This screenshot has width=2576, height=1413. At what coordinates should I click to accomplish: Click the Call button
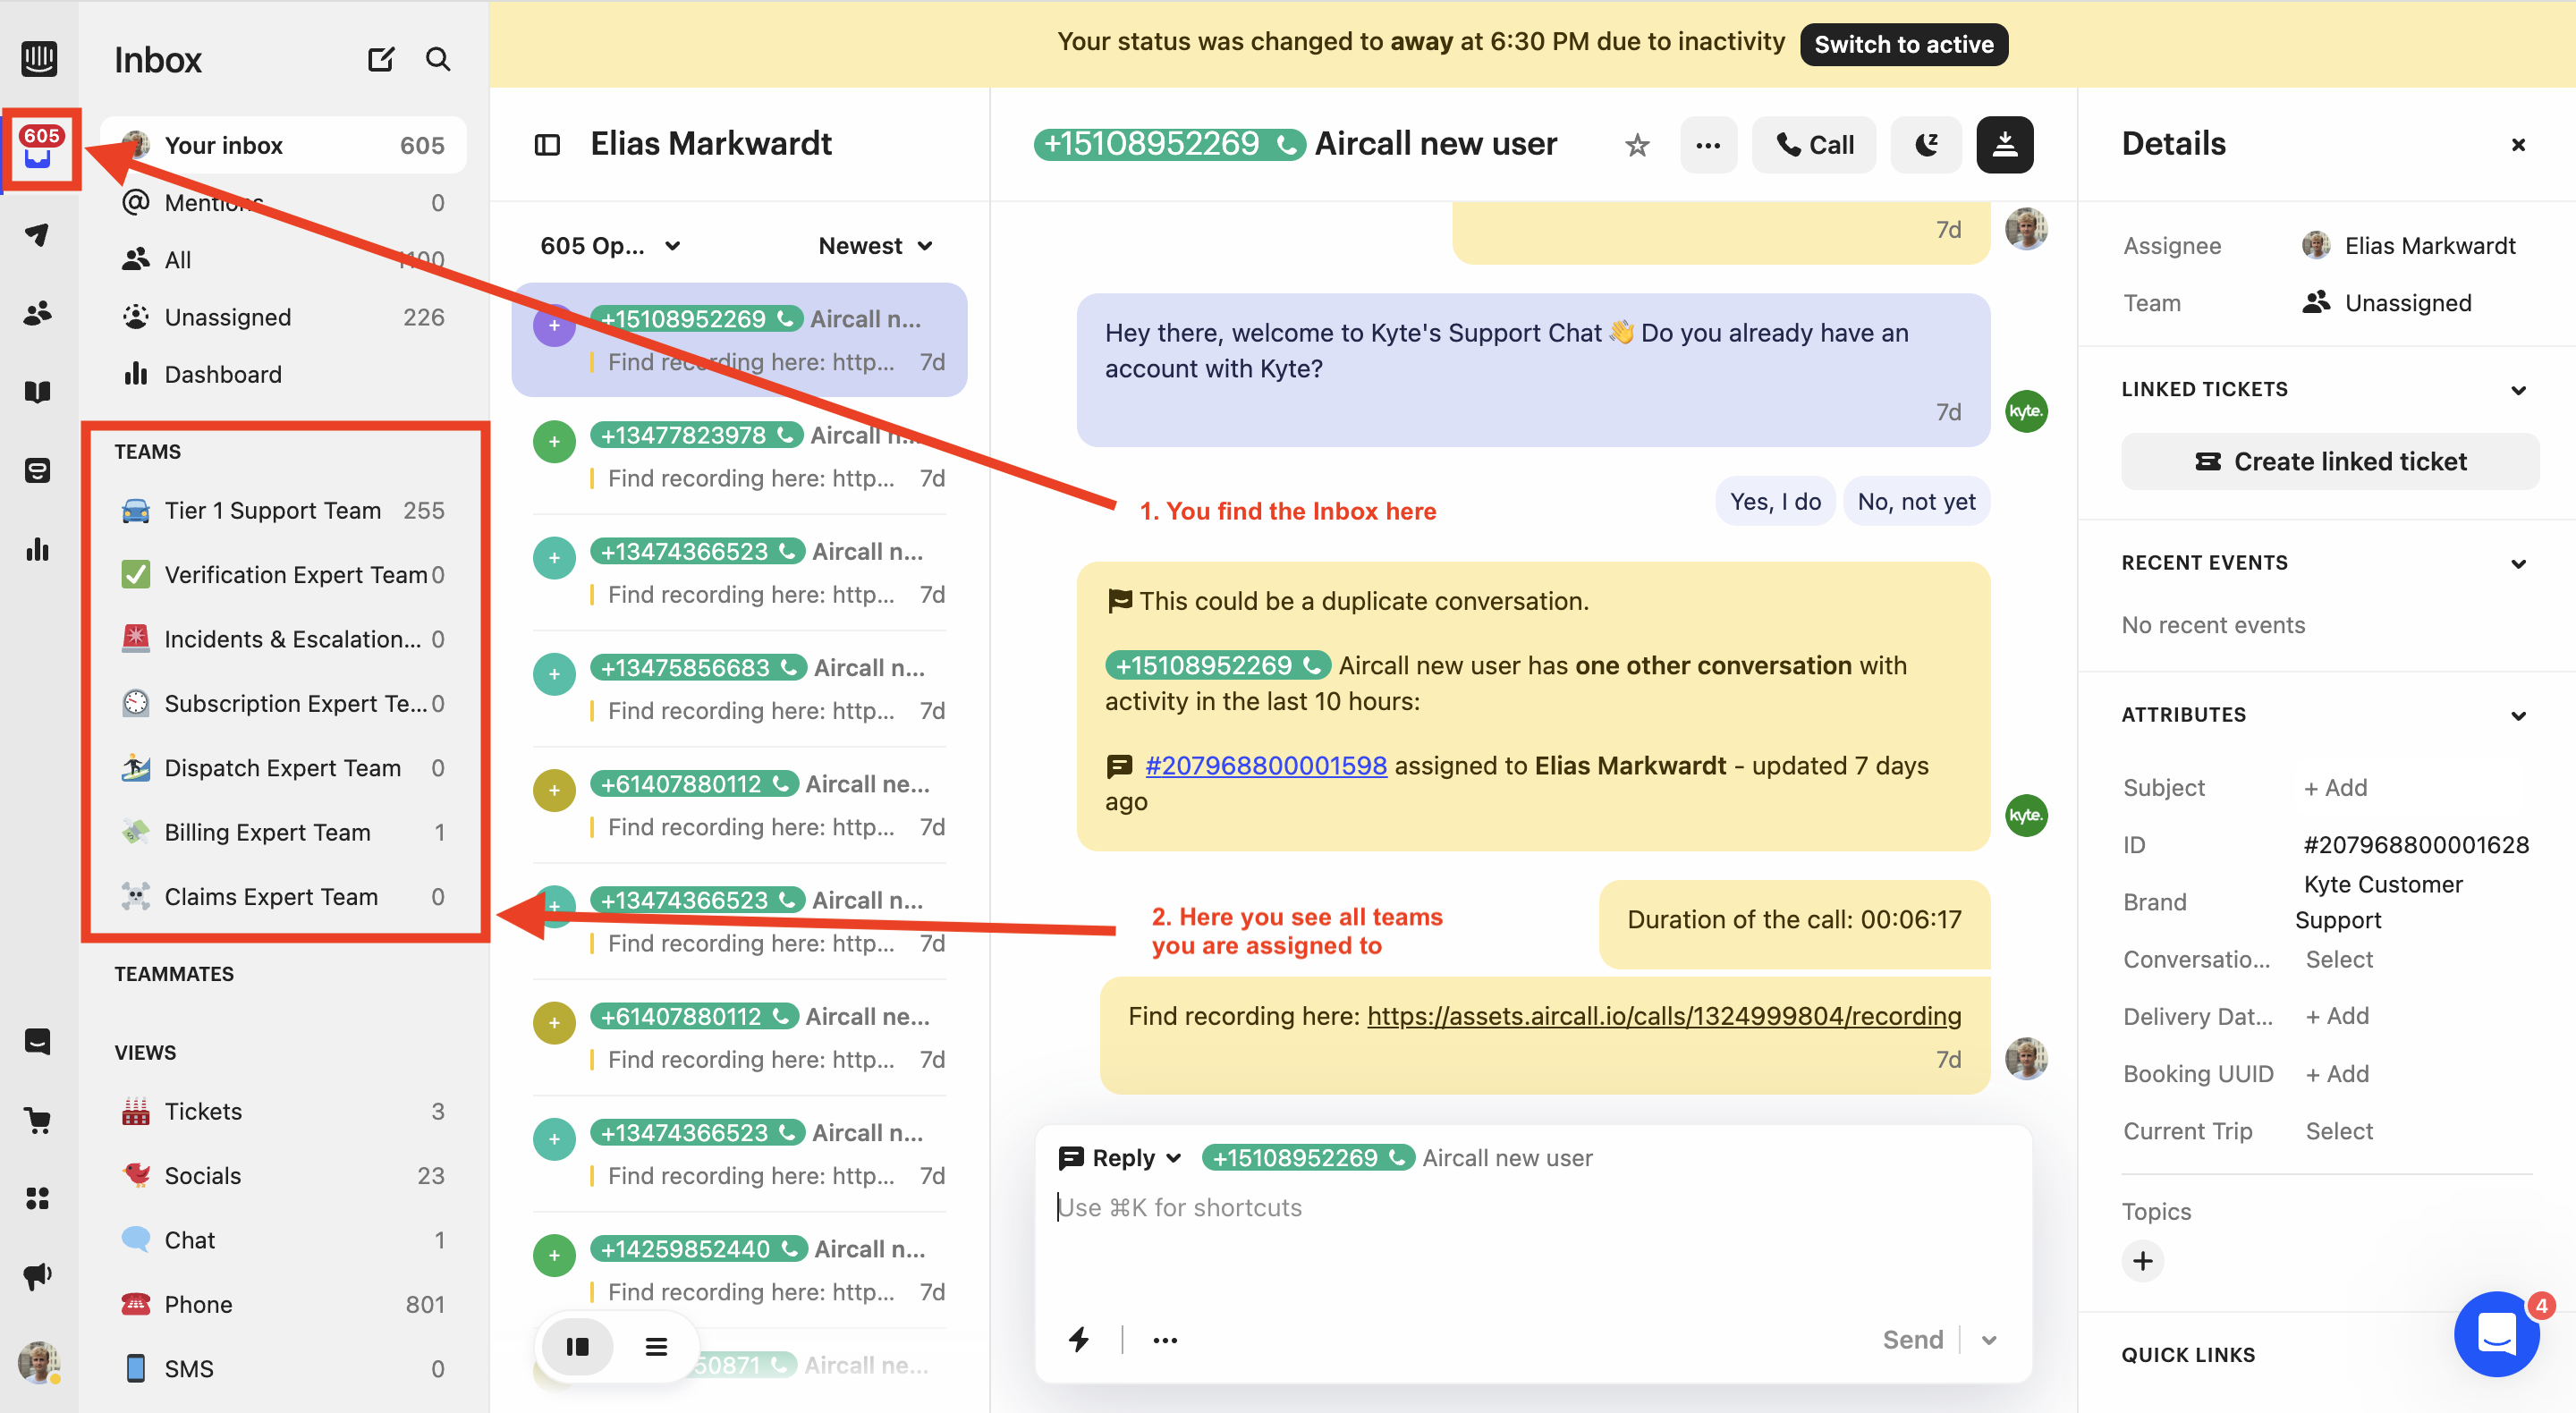click(x=1813, y=145)
